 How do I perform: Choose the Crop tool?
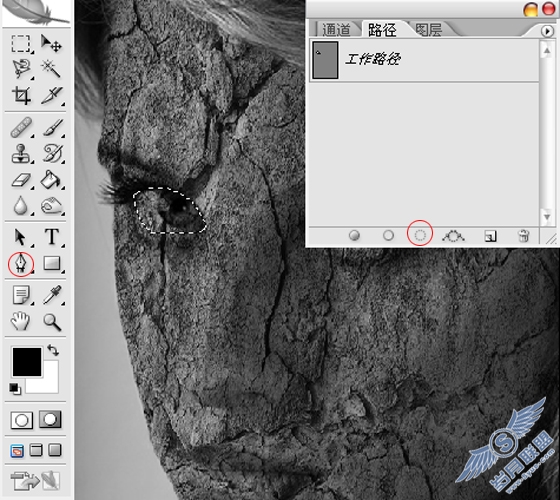pos(21,95)
